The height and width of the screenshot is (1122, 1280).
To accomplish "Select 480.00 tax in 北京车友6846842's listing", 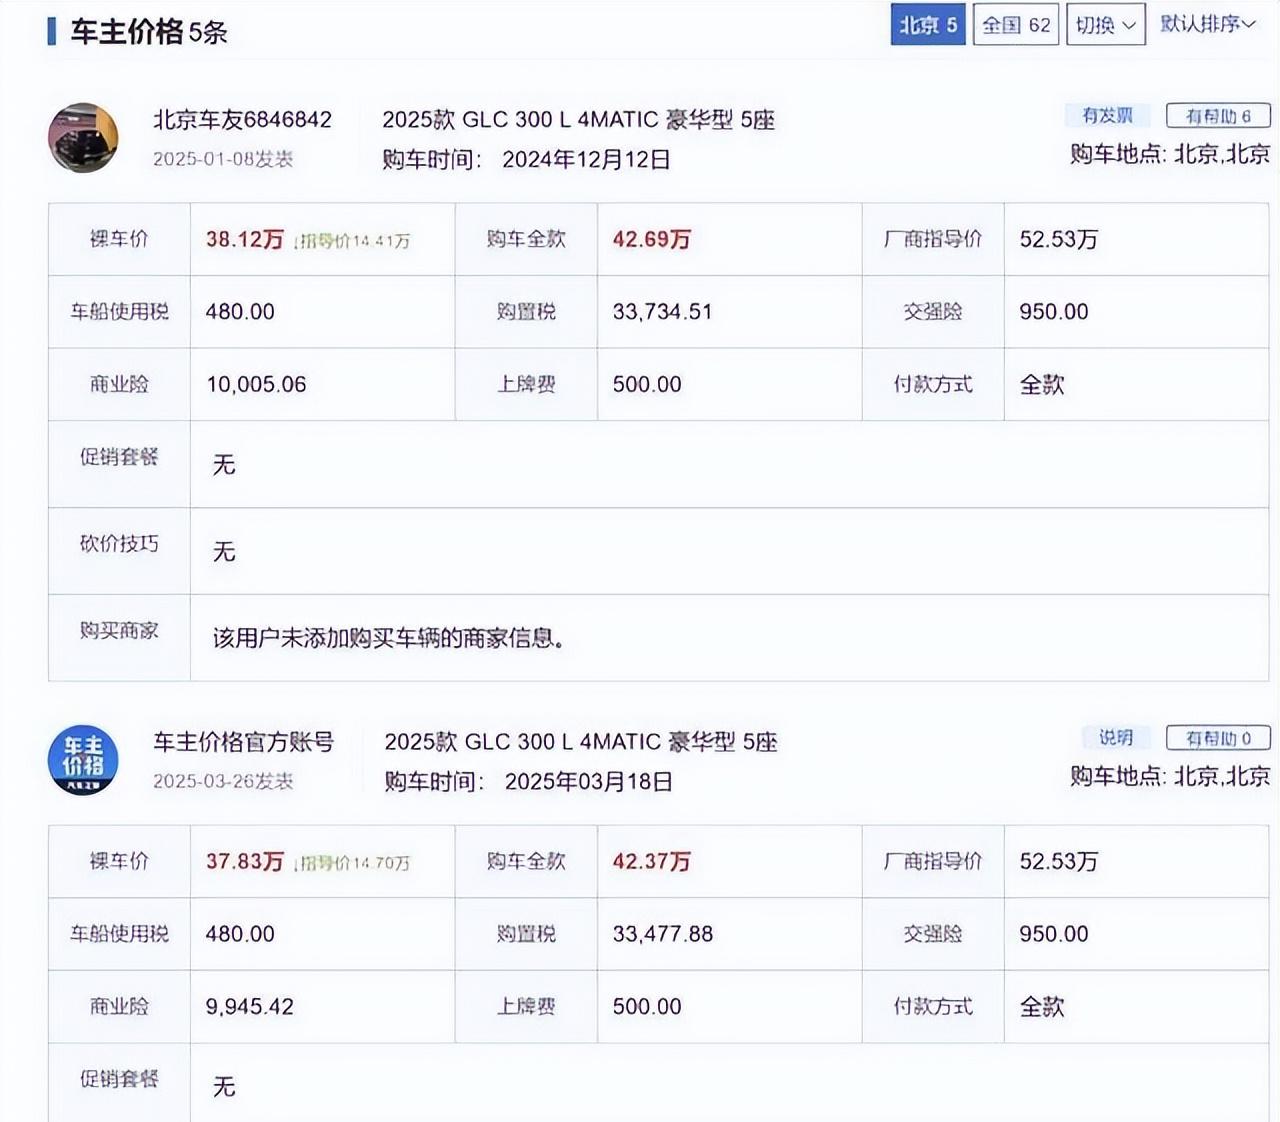I will coord(240,312).
